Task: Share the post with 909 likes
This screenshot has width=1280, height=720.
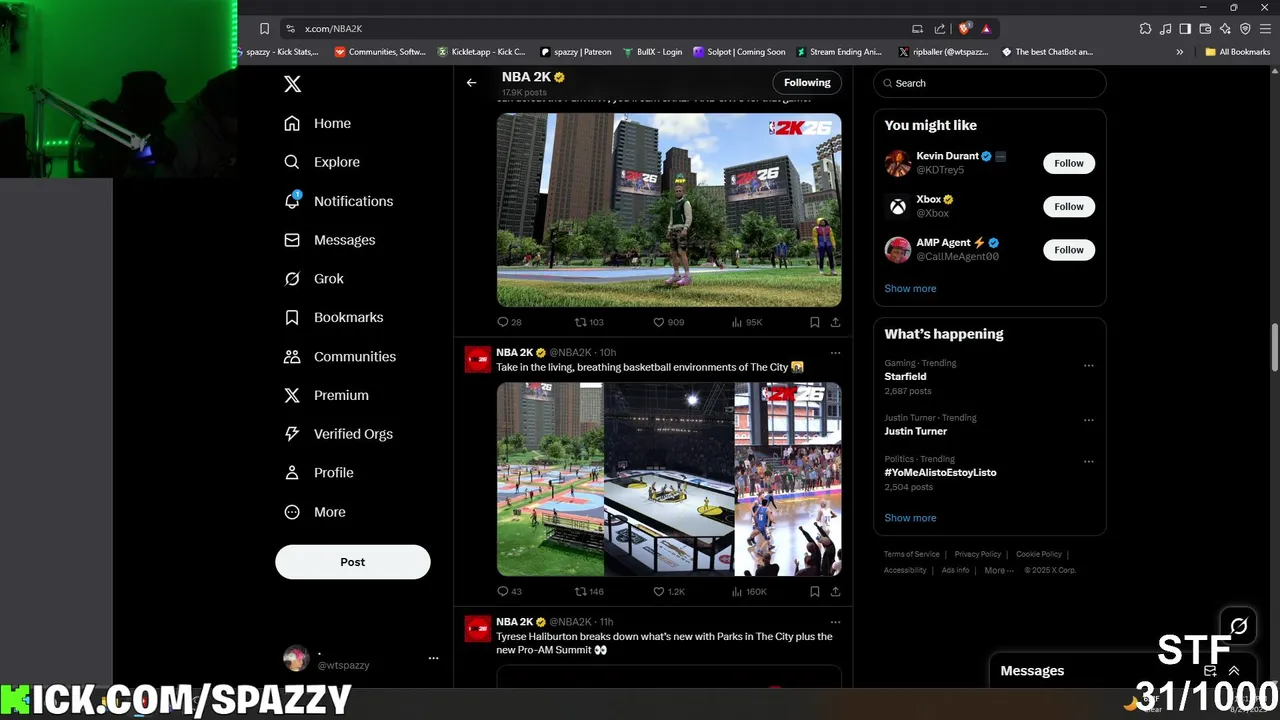Action: [x=835, y=322]
